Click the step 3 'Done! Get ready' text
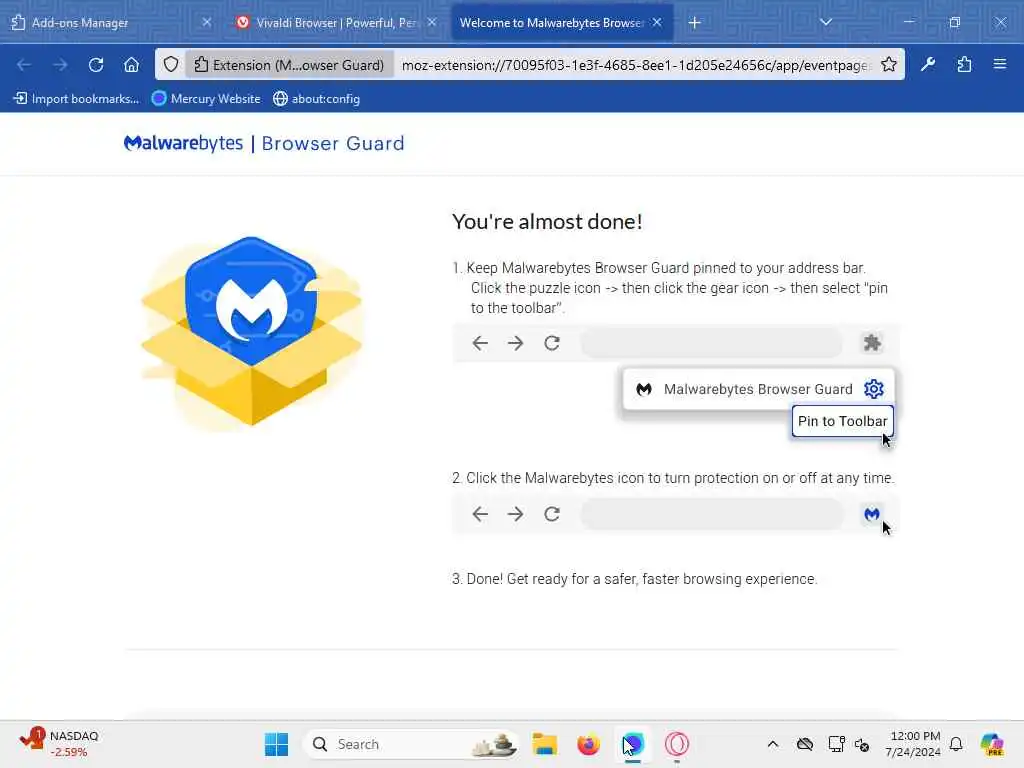The image size is (1024, 768). coord(635,579)
